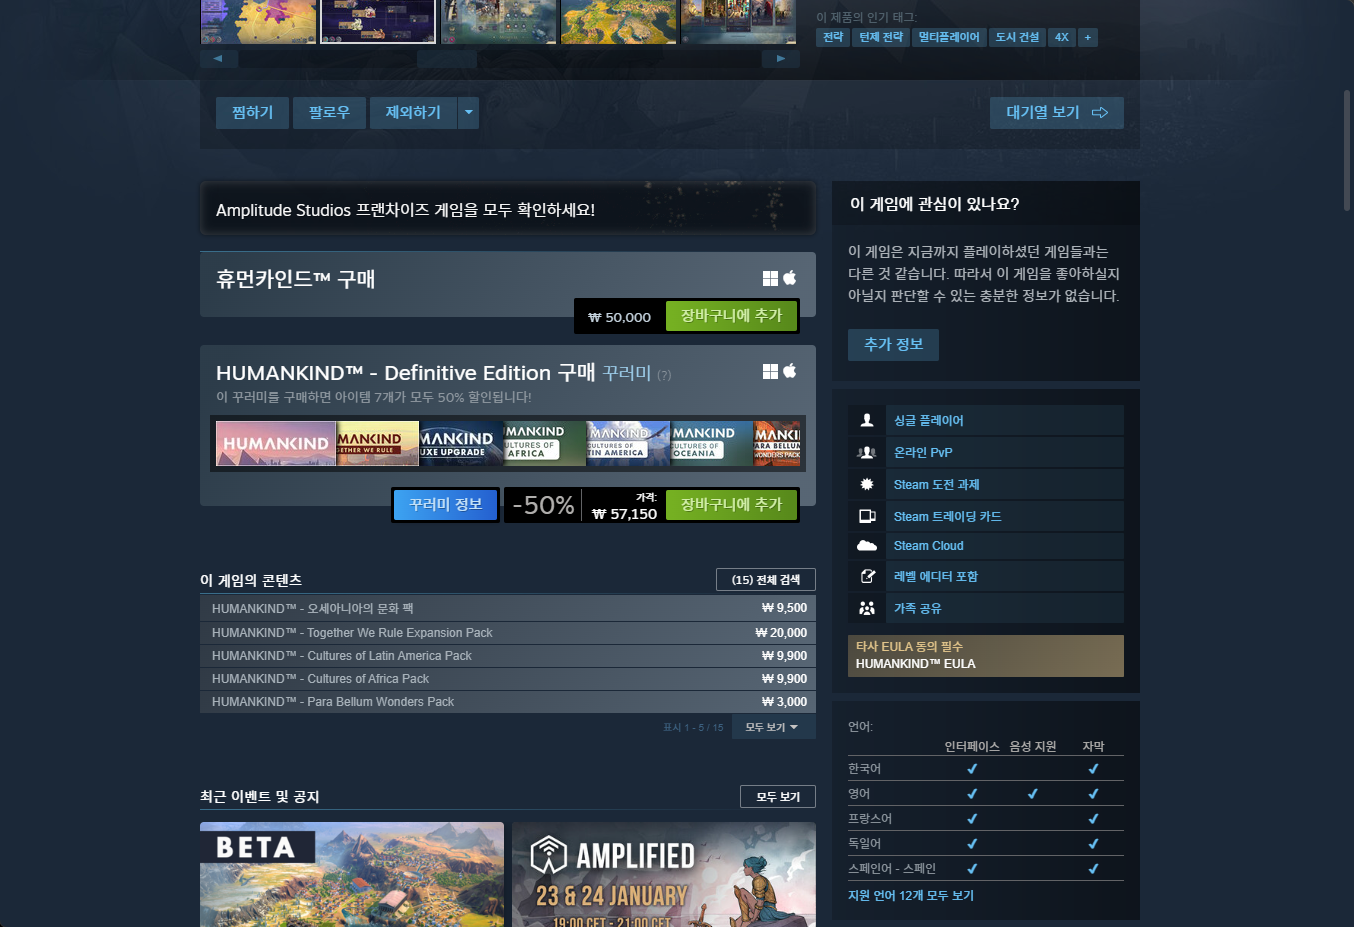Open Cultures of Africa Pack row
The width and height of the screenshot is (1354, 927).
pos(508,679)
